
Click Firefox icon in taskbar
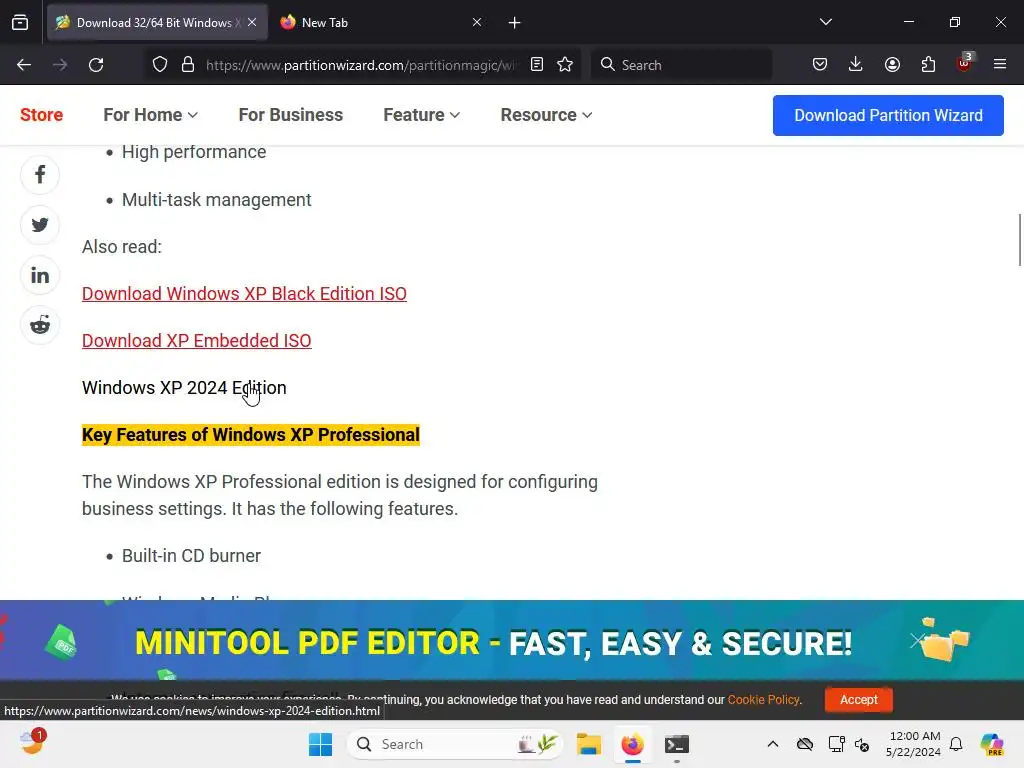632,744
